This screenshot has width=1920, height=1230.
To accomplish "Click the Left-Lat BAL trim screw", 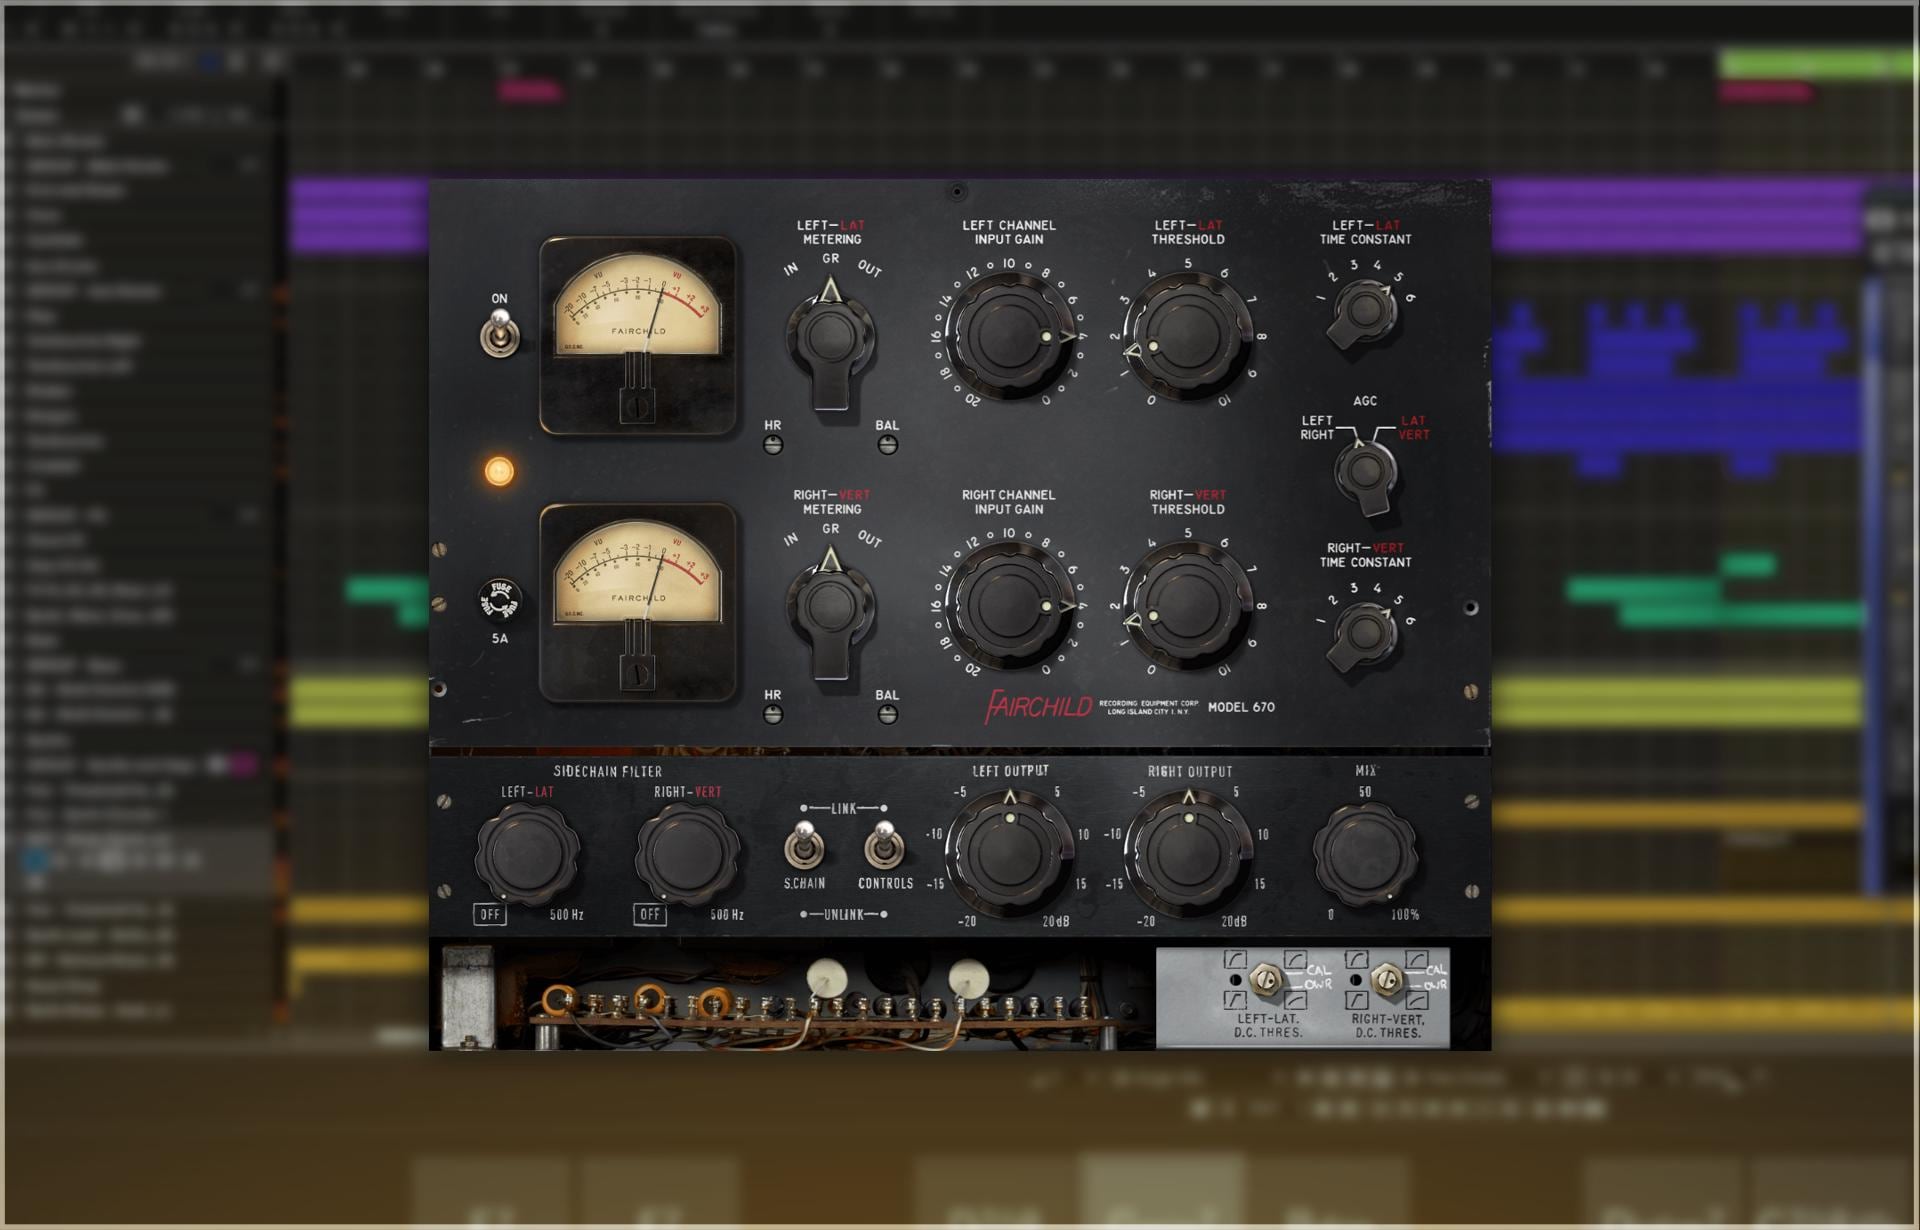I will [887, 445].
